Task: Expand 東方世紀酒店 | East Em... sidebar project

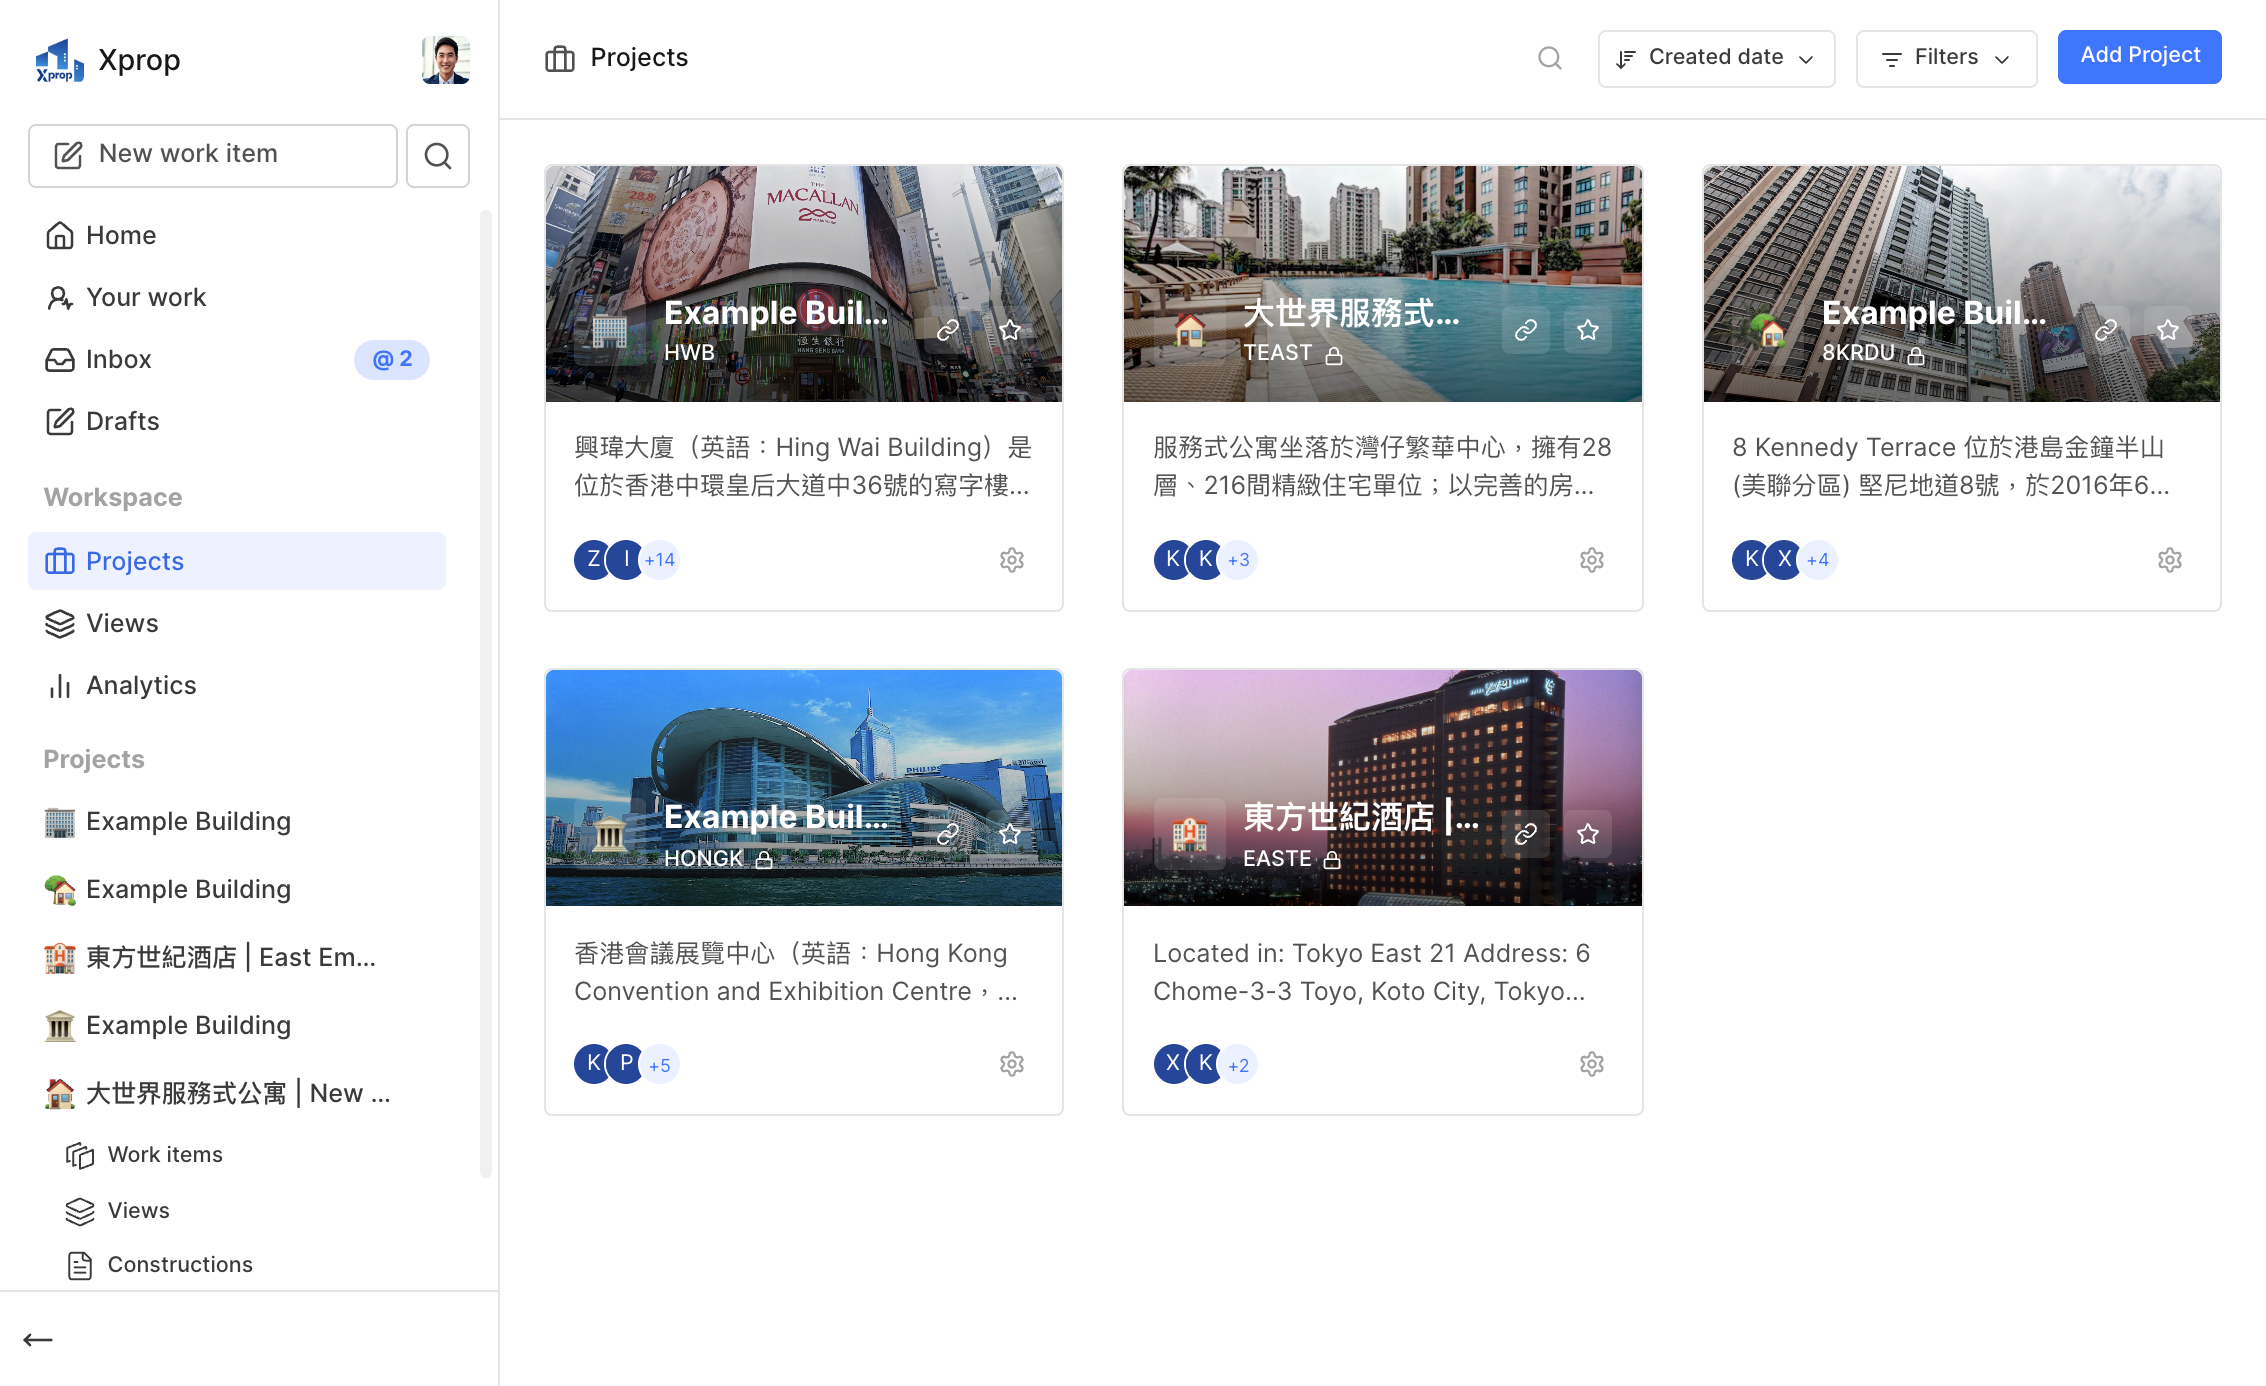Action: click(x=237, y=958)
